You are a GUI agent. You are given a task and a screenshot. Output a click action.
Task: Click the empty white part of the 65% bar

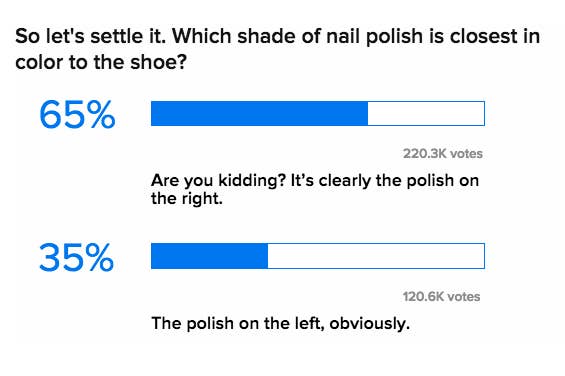click(x=426, y=114)
